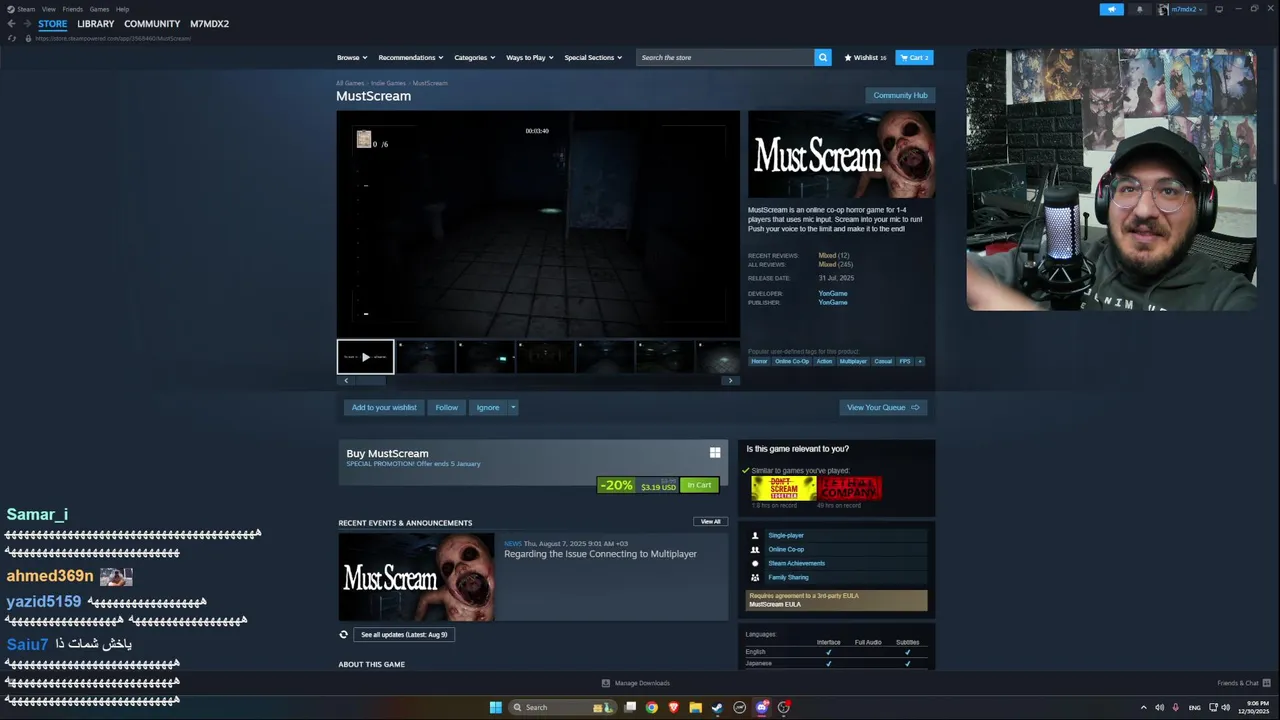Click the Online Co-Op tag
The image size is (1280, 720).
[792, 361]
